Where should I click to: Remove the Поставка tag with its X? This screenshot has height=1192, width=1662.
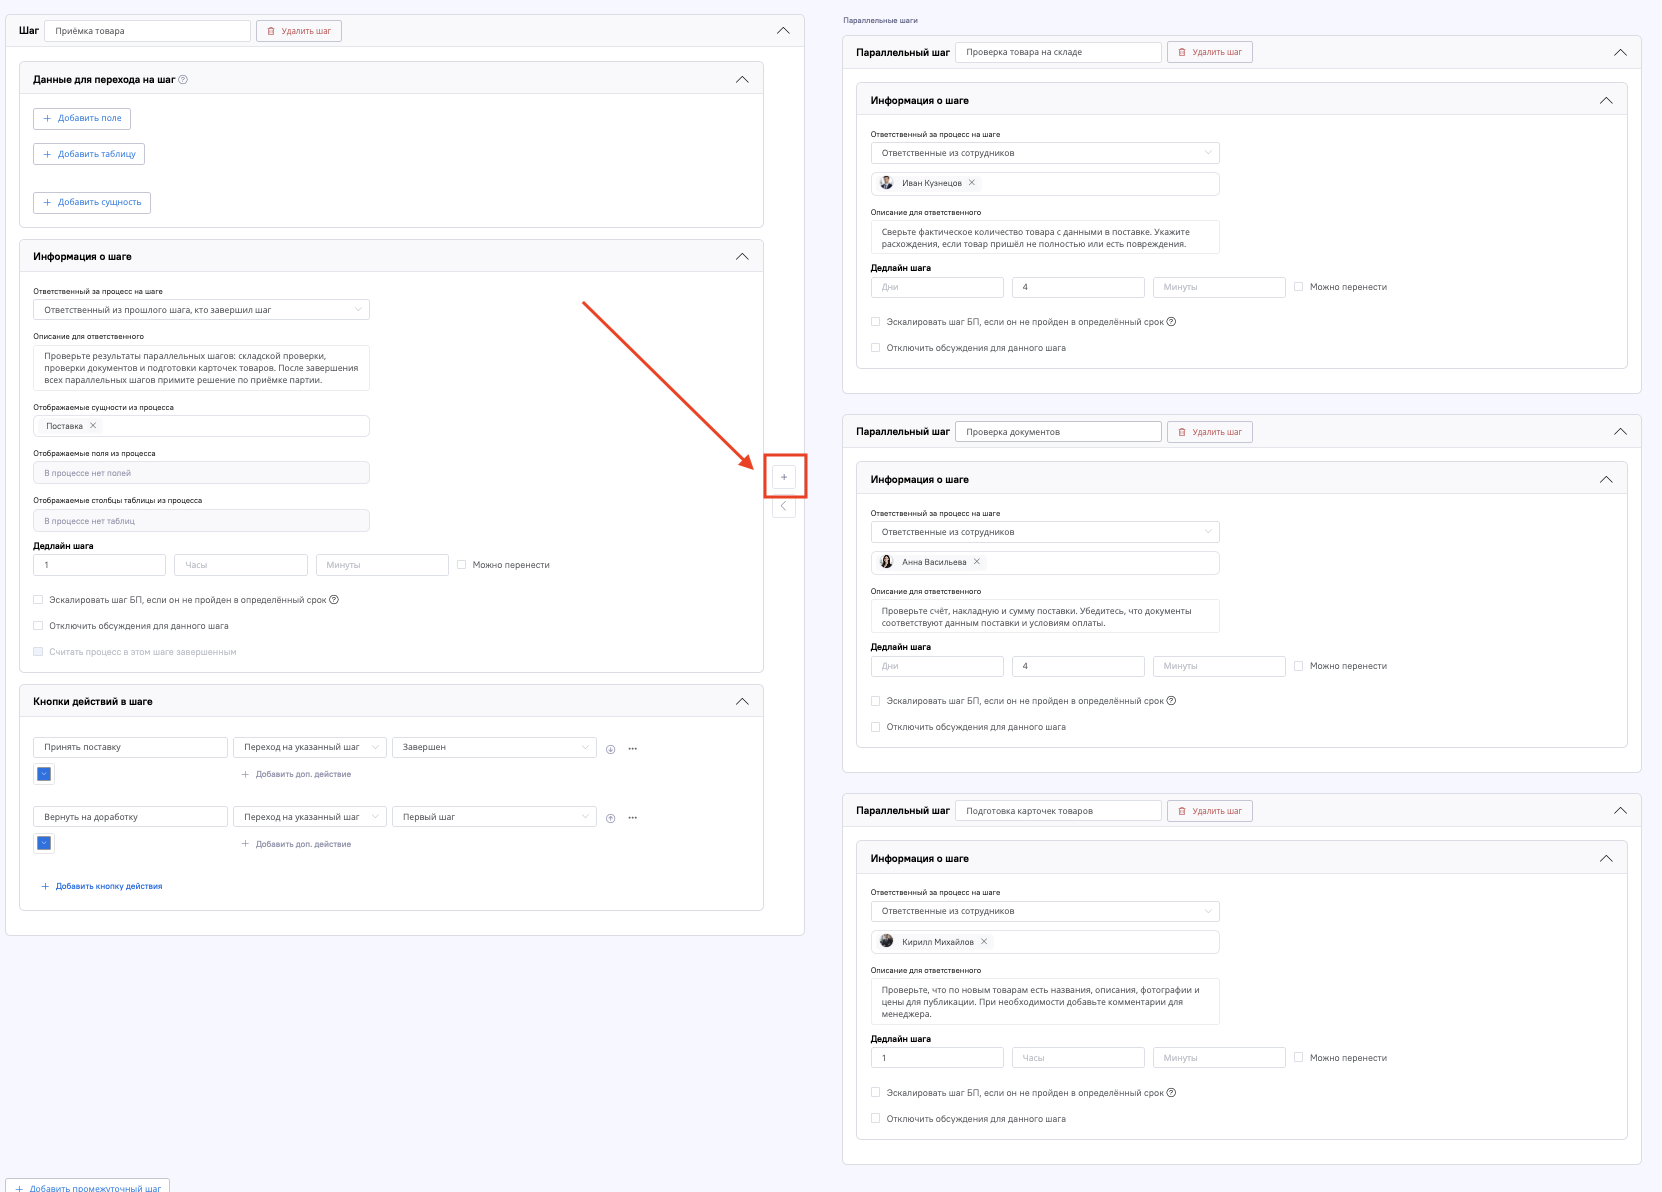(x=93, y=426)
